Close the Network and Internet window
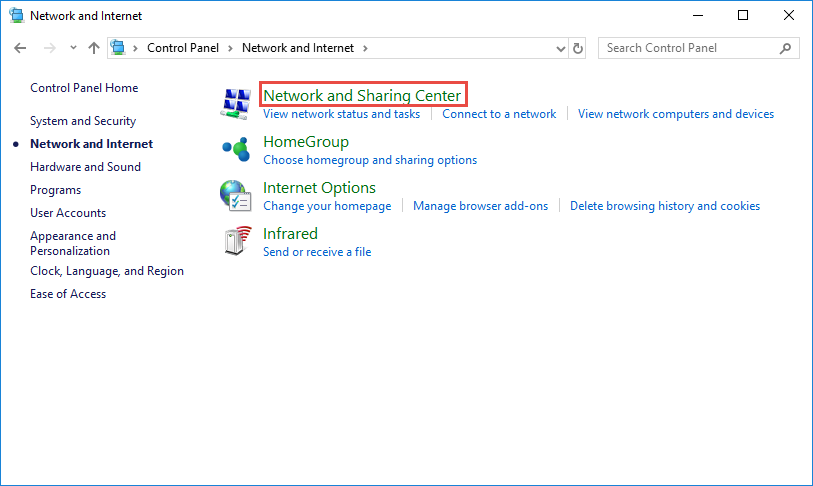 pos(789,16)
